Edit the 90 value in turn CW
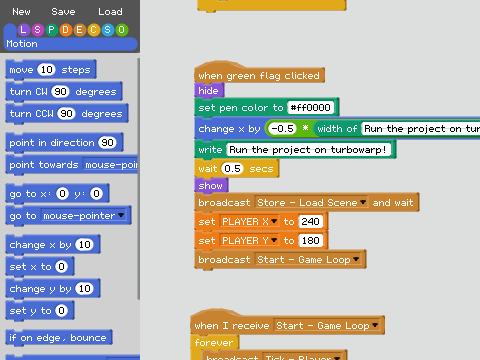 click(60, 92)
